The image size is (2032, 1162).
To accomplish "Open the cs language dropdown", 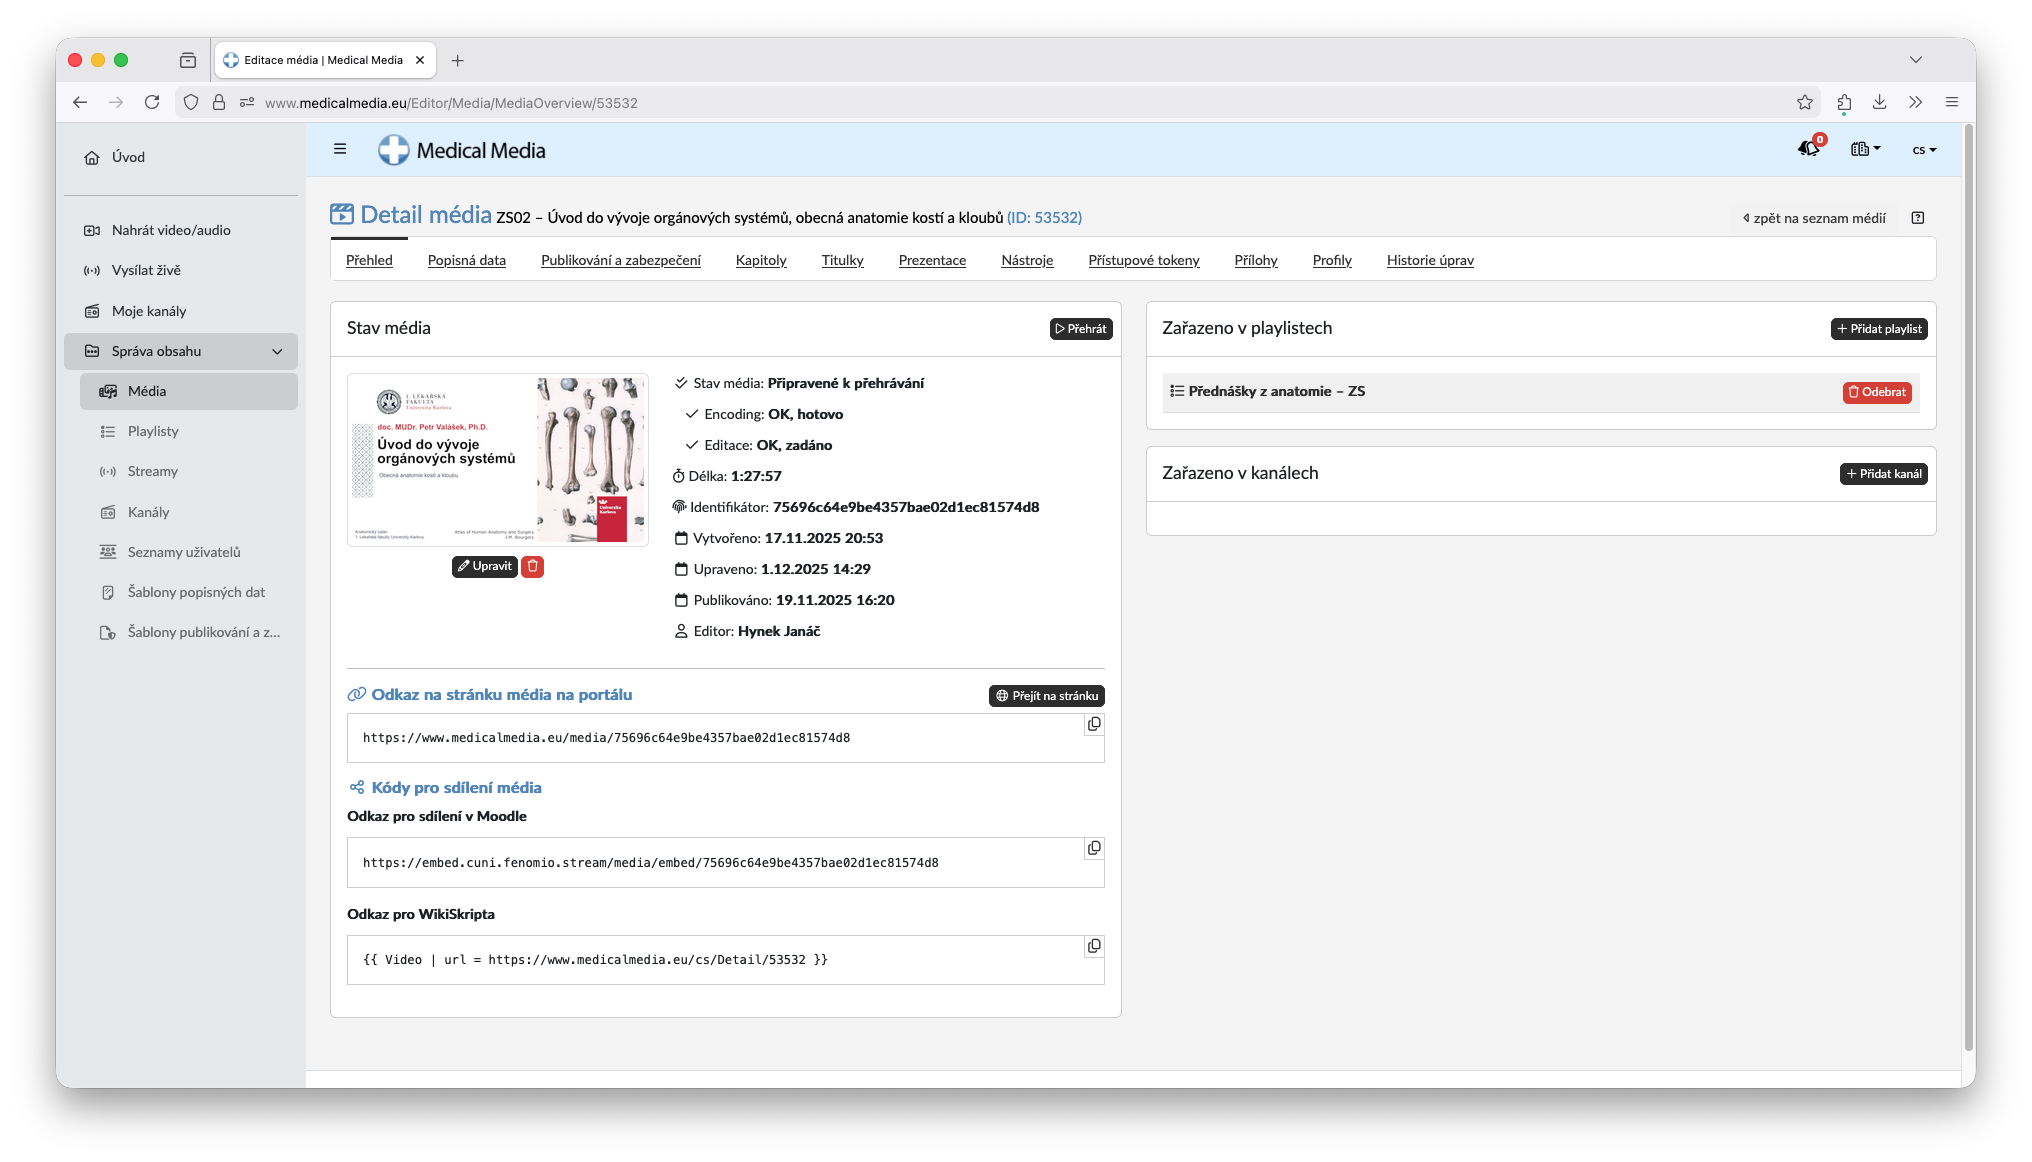I will pyautogui.click(x=1924, y=150).
